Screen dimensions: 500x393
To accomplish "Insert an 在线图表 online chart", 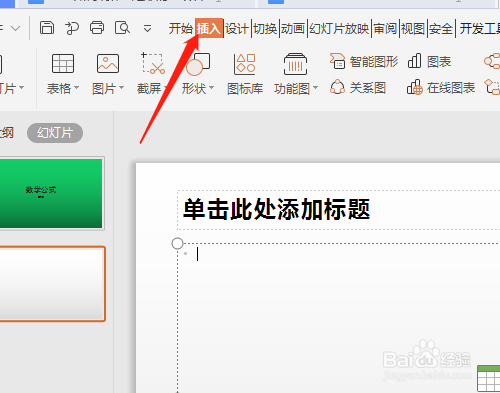I will pos(441,88).
